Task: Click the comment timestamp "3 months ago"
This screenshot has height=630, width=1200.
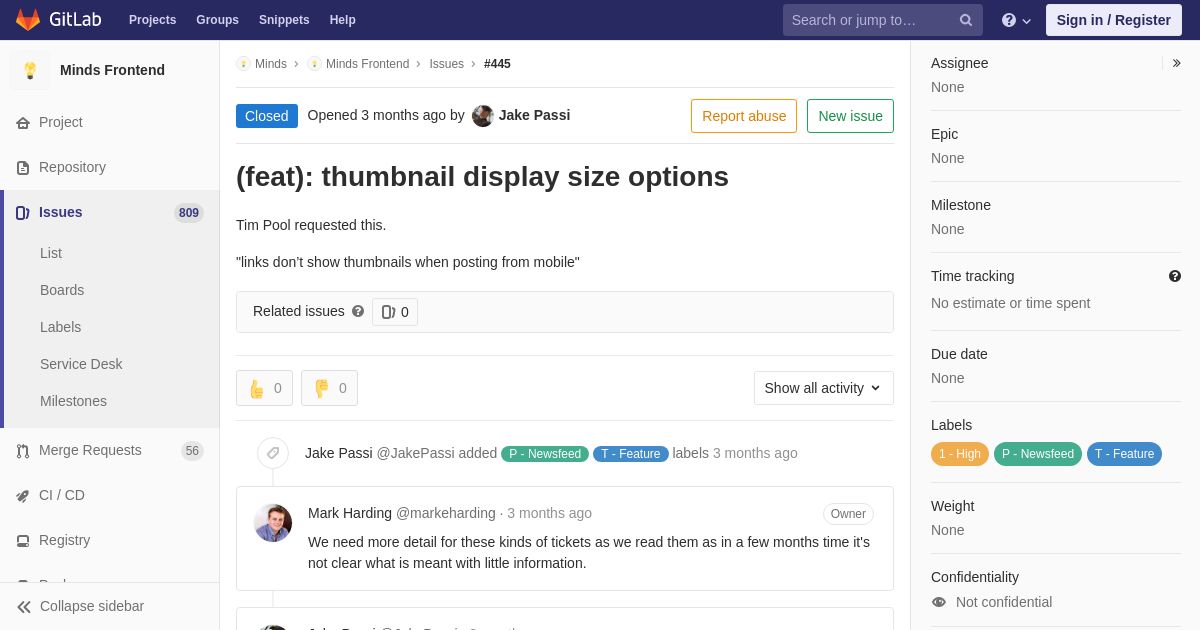Action: 549,513
